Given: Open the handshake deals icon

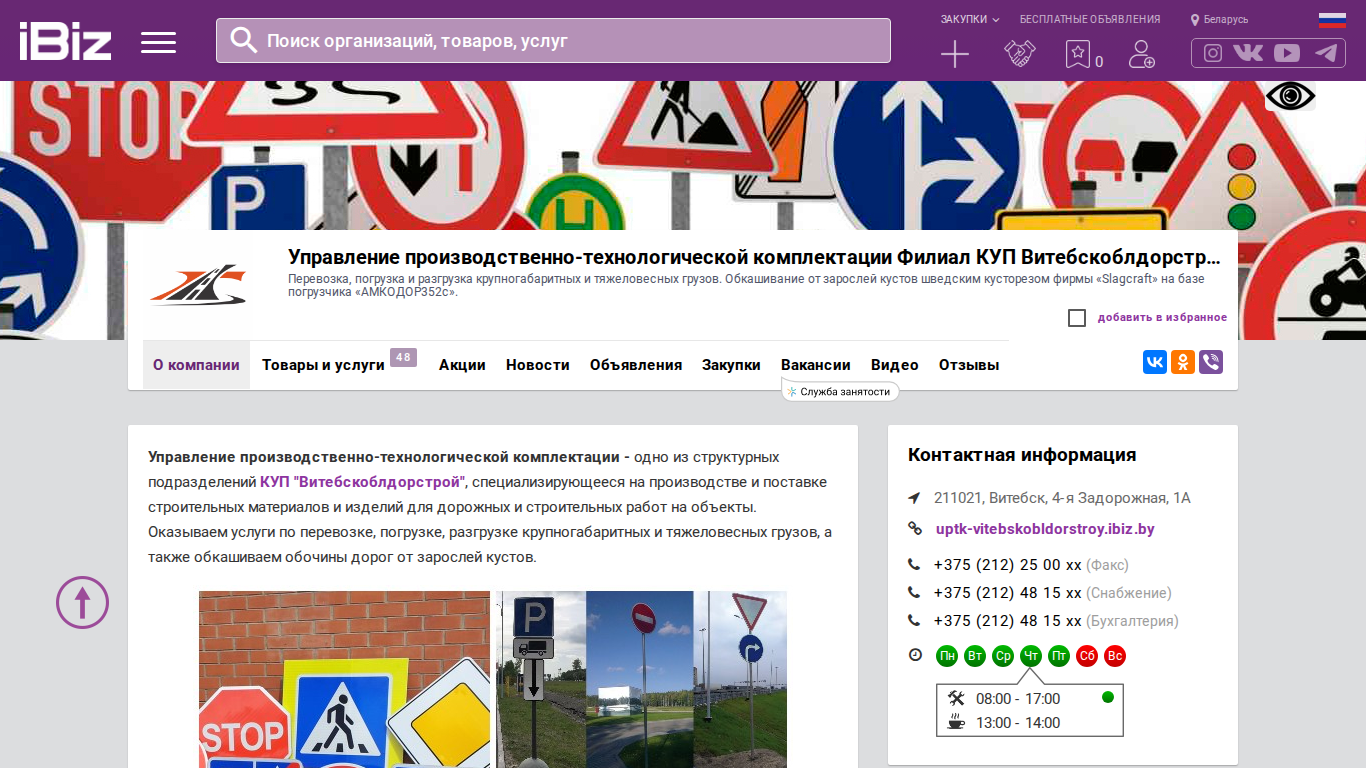Looking at the screenshot, I should coord(1019,54).
